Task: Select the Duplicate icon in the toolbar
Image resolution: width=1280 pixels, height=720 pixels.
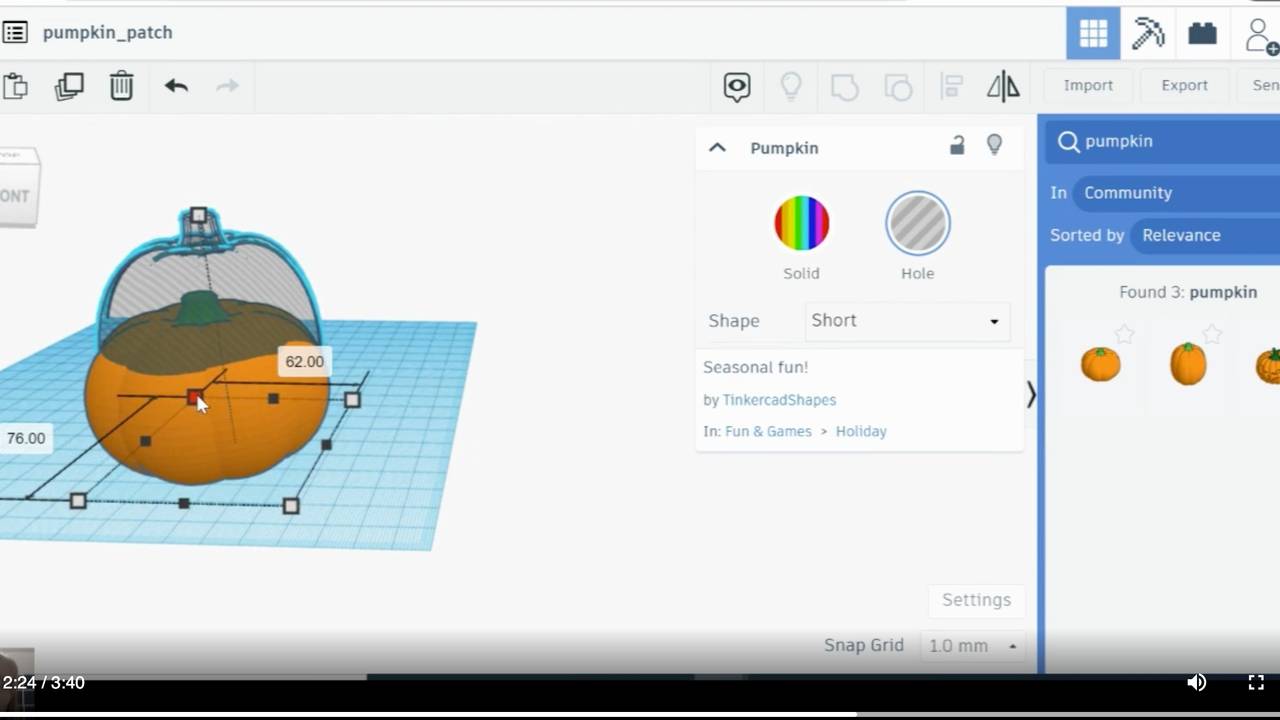Action: [68, 86]
